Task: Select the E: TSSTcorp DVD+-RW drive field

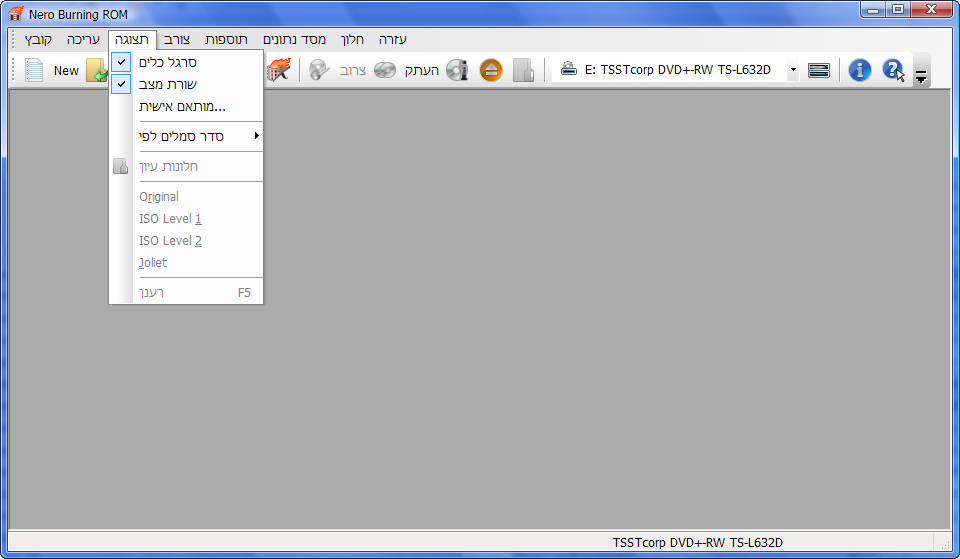Action: [676, 69]
